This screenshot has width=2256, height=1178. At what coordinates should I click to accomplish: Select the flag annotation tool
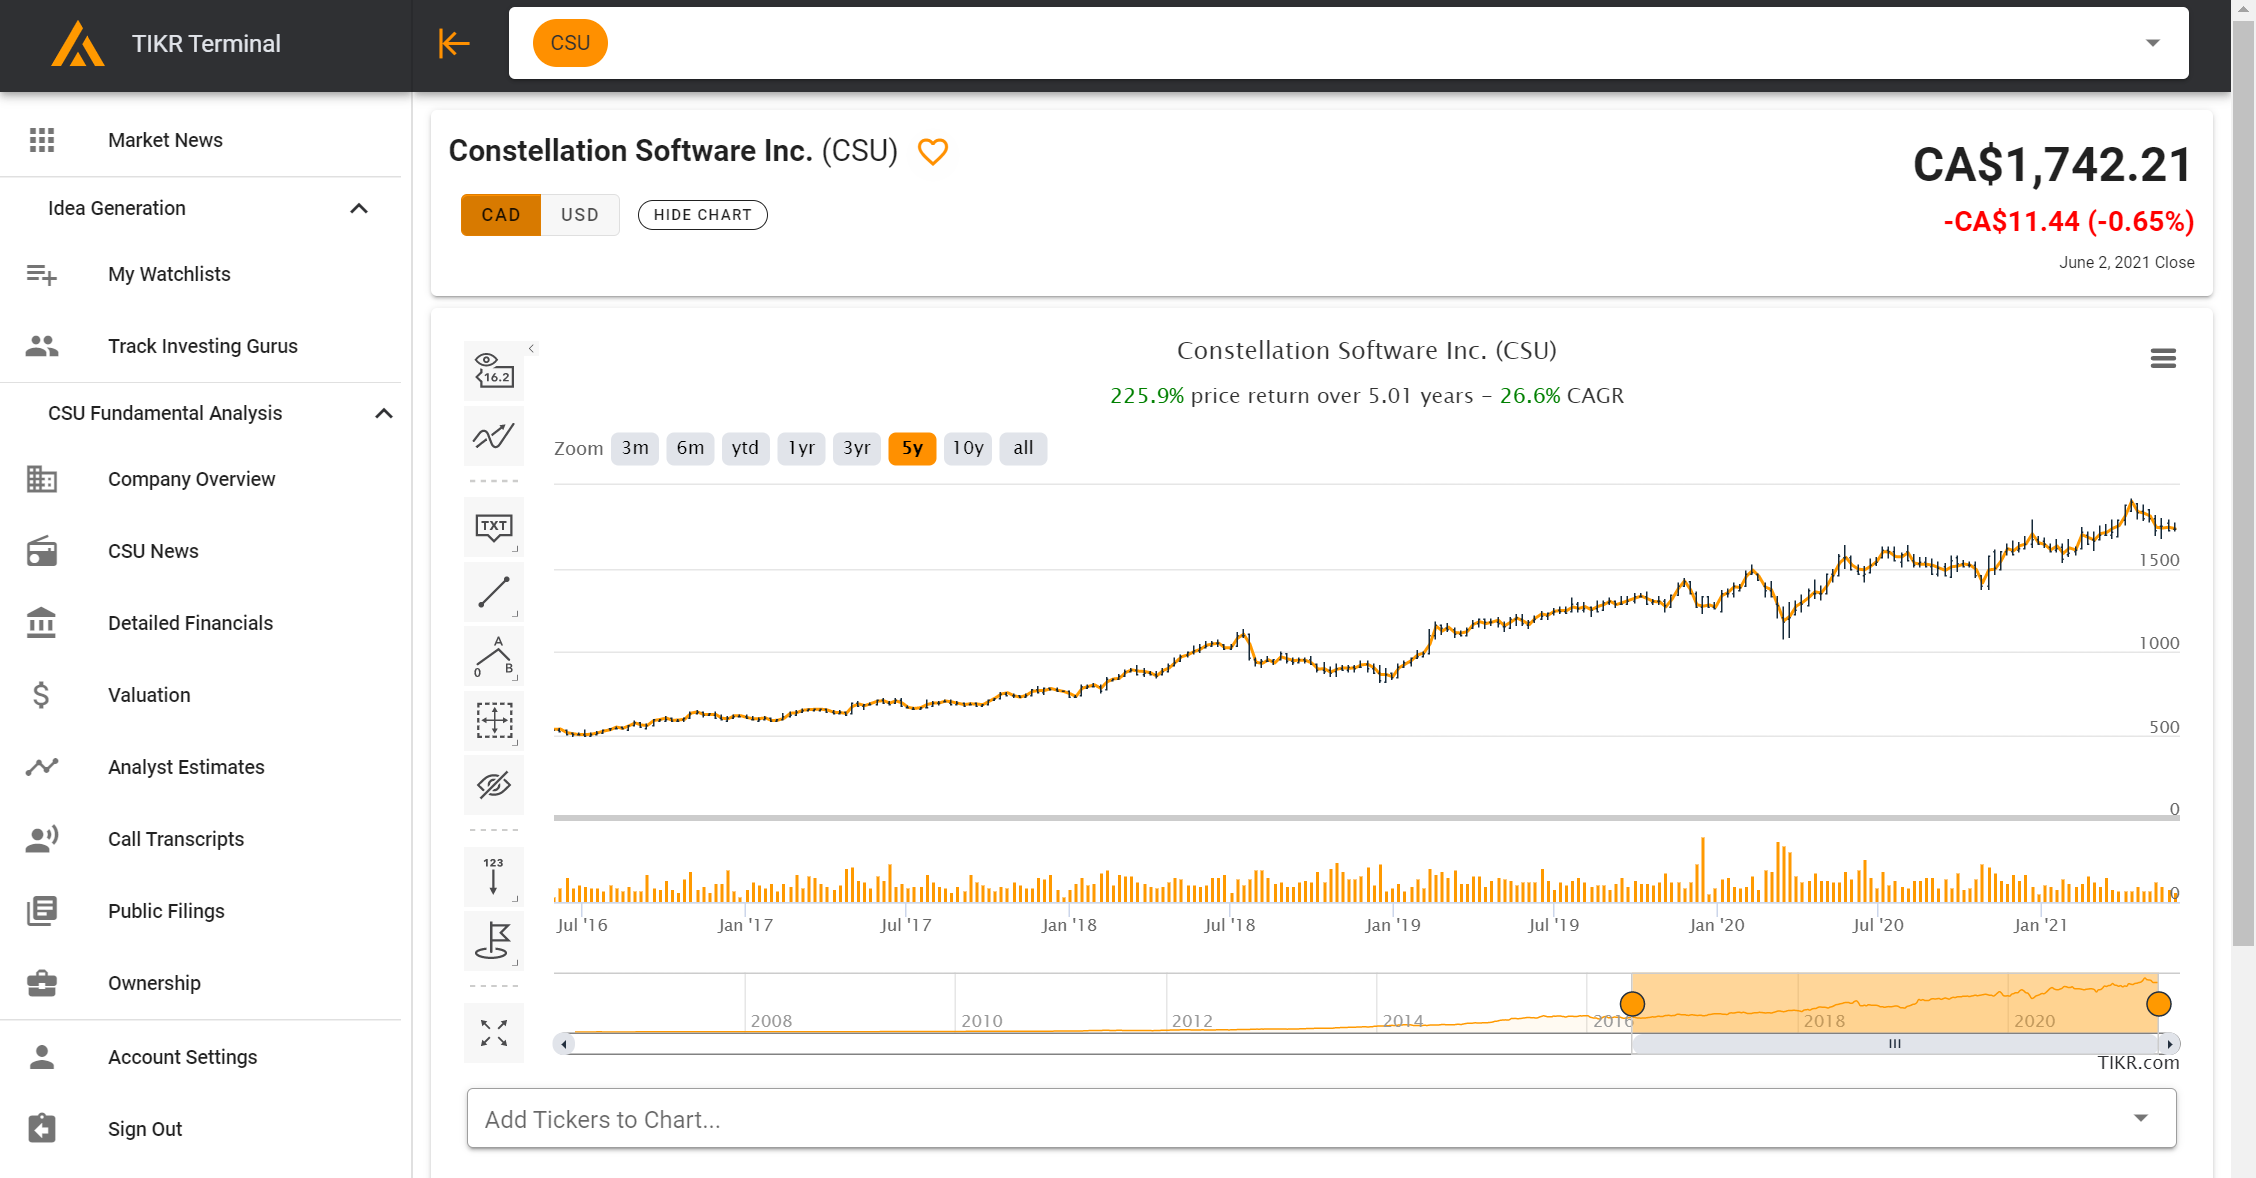pyautogui.click(x=493, y=940)
